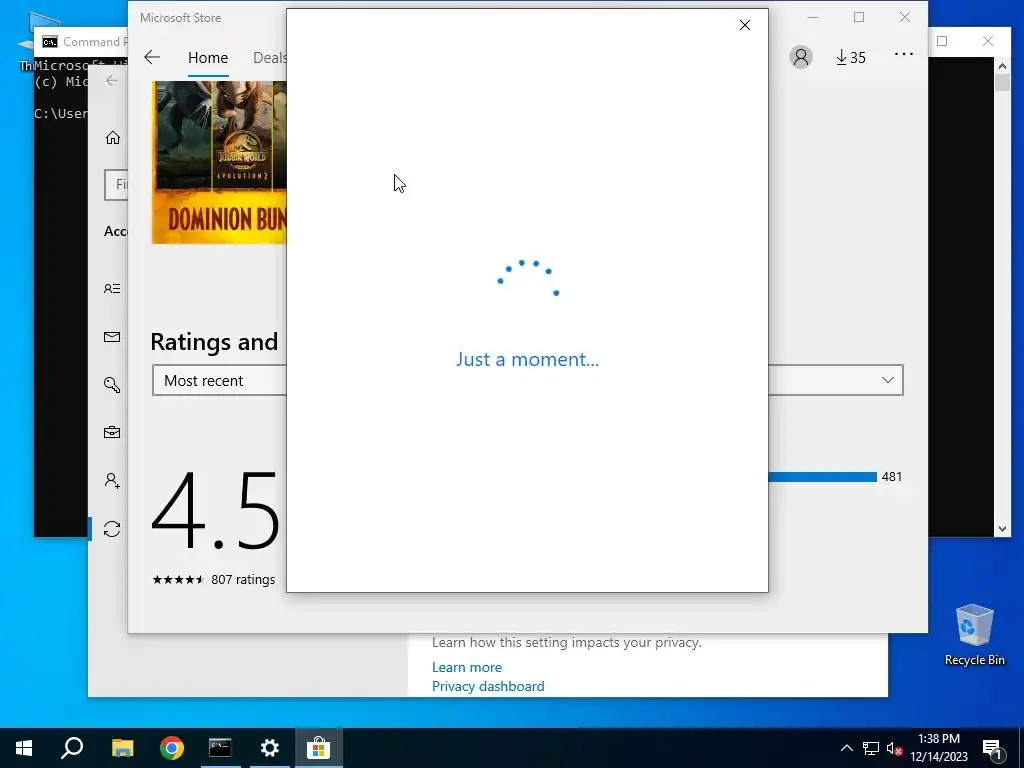The image size is (1024, 768).
Task: Click the Home icon in Settings window
Action: [x=113, y=138]
